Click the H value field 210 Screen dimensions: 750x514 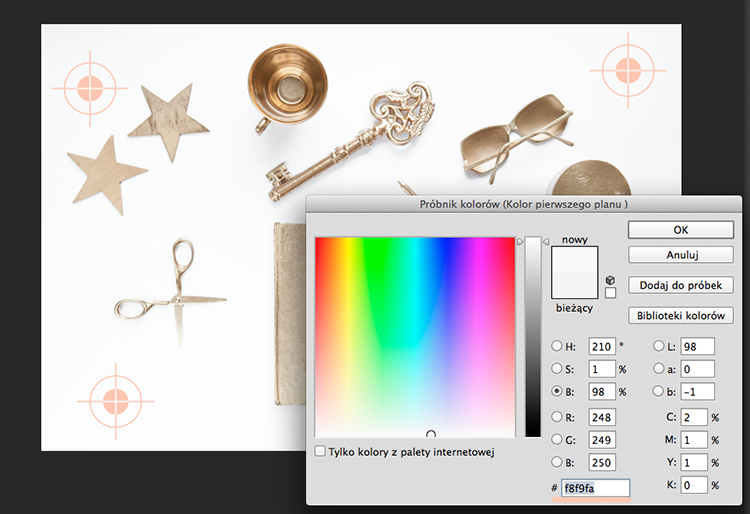click(x=602, y=346)
